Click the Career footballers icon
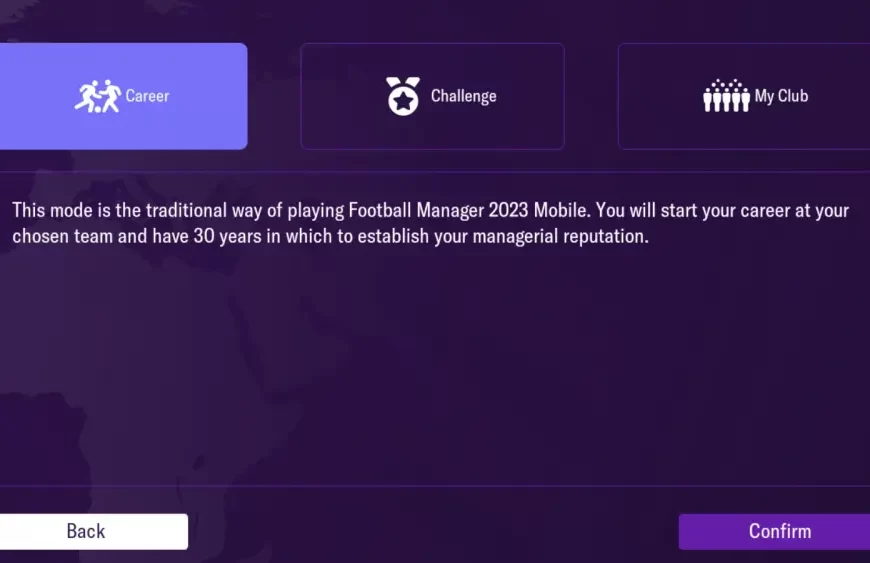The width and height of the screenshot is (870, 563). [x=97, y=96]
